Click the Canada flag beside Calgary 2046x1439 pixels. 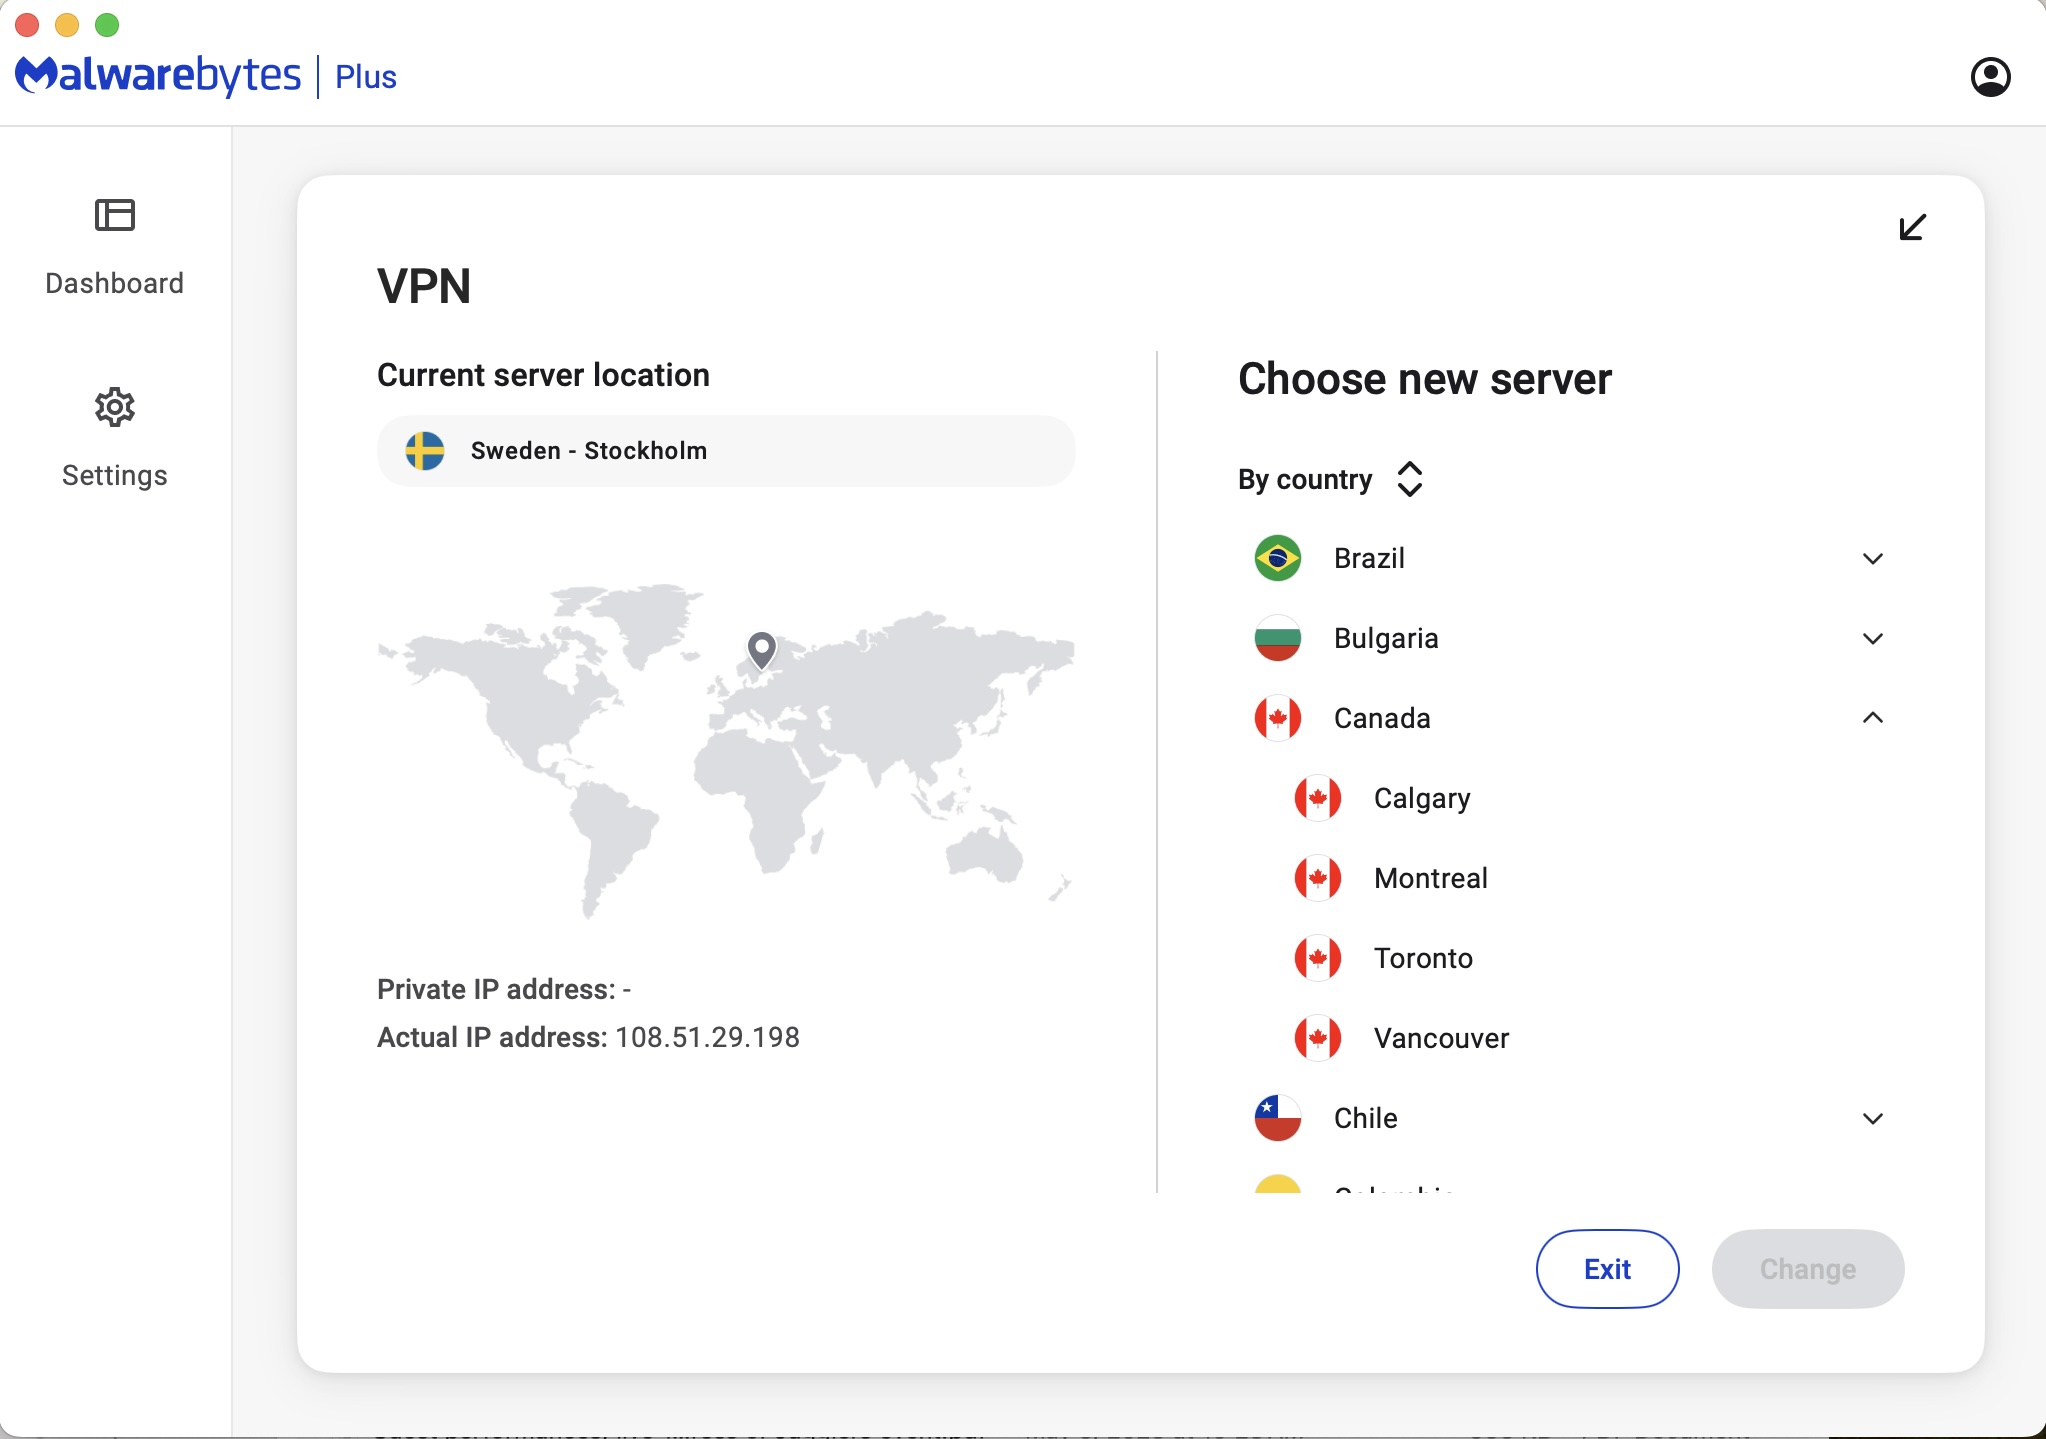point(1318,798)
